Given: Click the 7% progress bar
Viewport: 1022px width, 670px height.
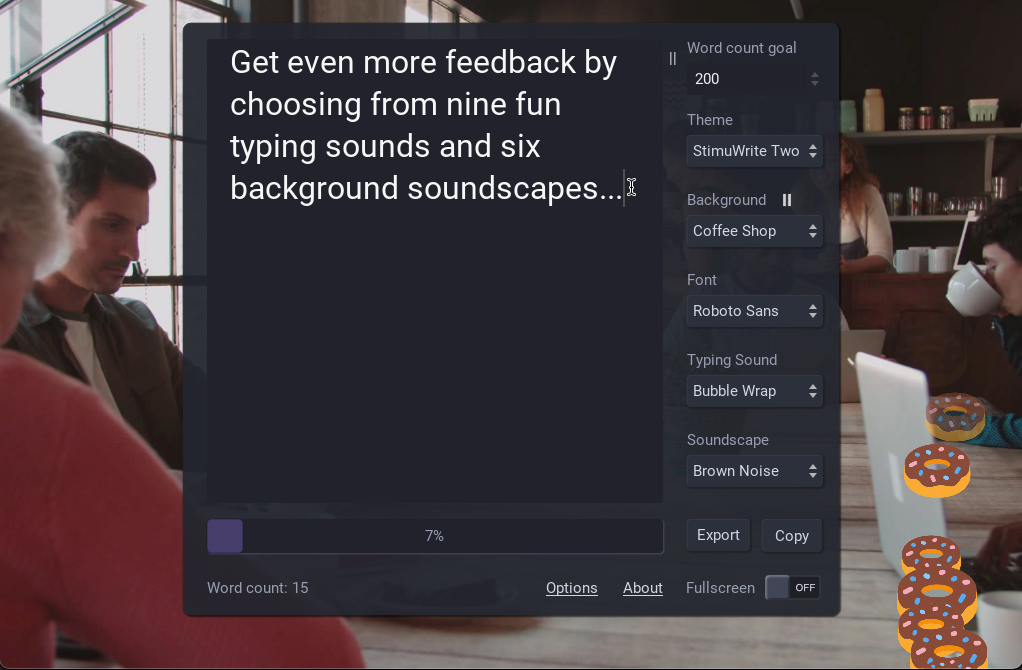Looking at the screenshot, I should point(435,536).
